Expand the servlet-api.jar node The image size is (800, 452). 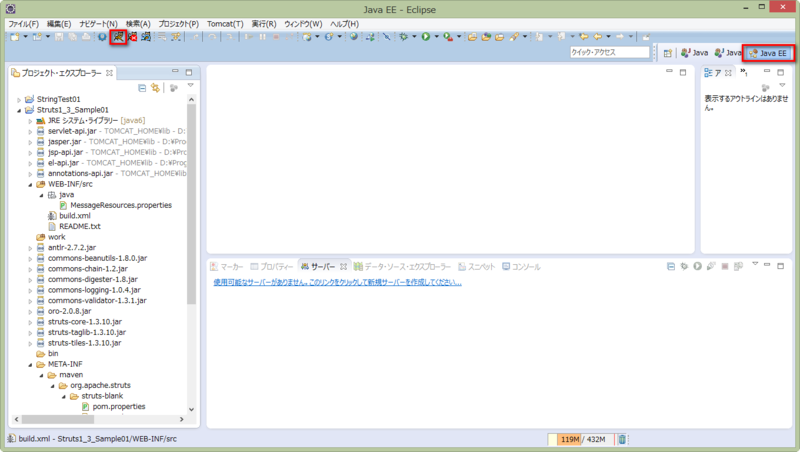point(30,132)
